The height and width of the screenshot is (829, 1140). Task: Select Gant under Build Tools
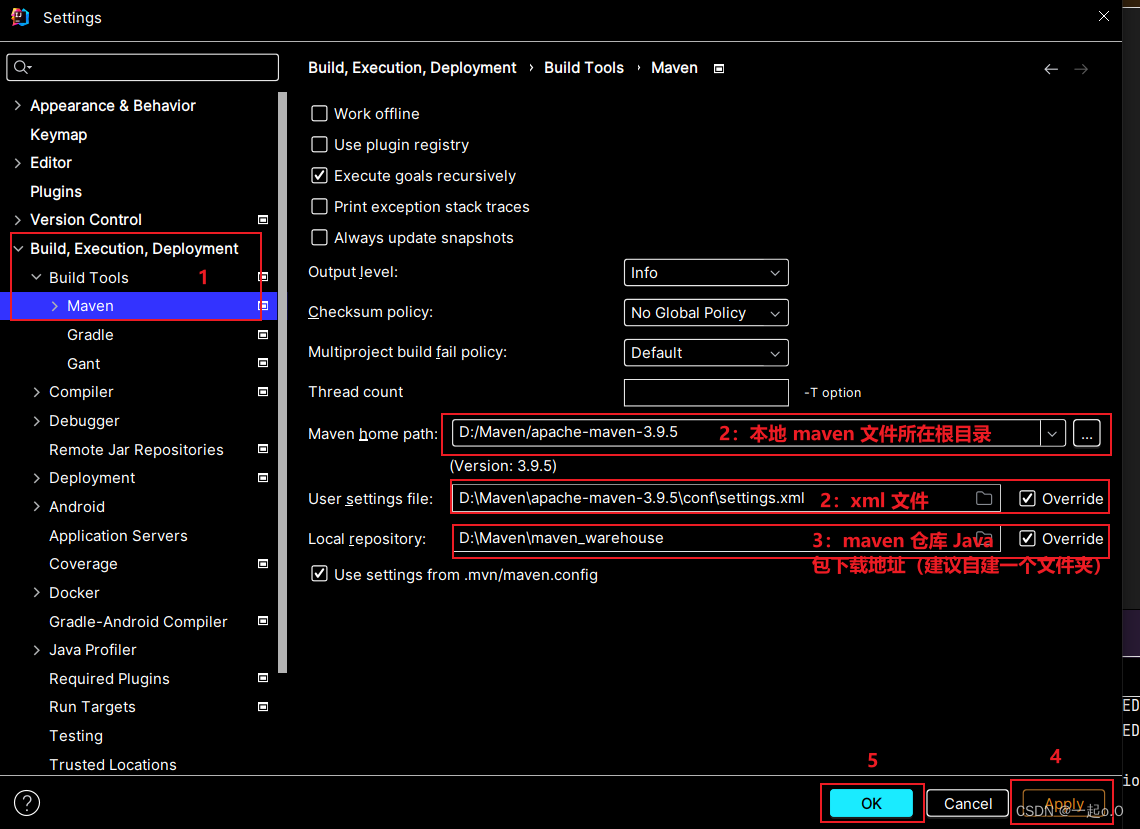pyautogui.click(x=84, y=364)
